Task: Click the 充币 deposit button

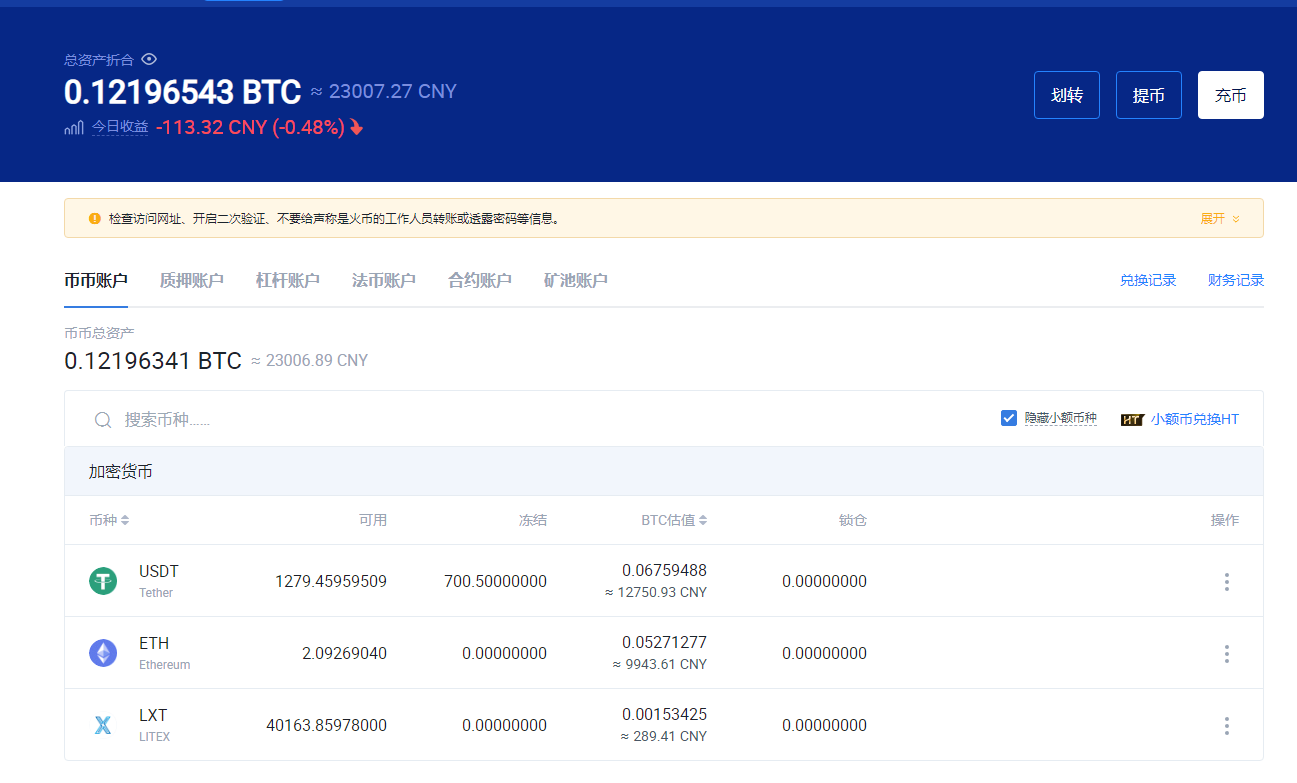Action: coord(1231,95)
